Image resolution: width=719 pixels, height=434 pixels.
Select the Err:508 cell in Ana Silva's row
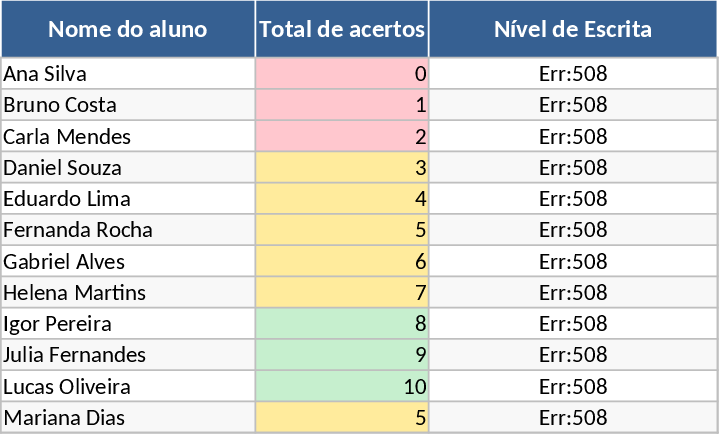coord(573,74)
